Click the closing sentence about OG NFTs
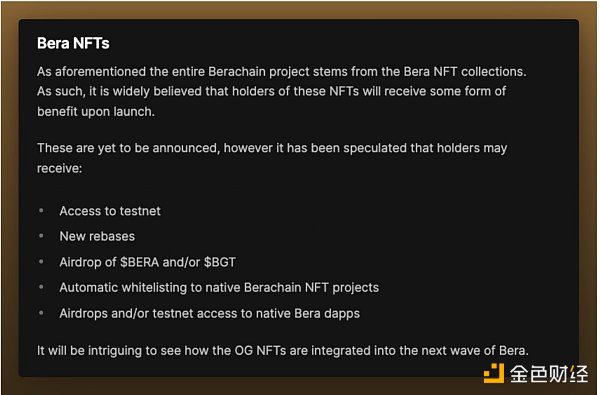This screenshot has height=395, width=600. pos(283,351)
